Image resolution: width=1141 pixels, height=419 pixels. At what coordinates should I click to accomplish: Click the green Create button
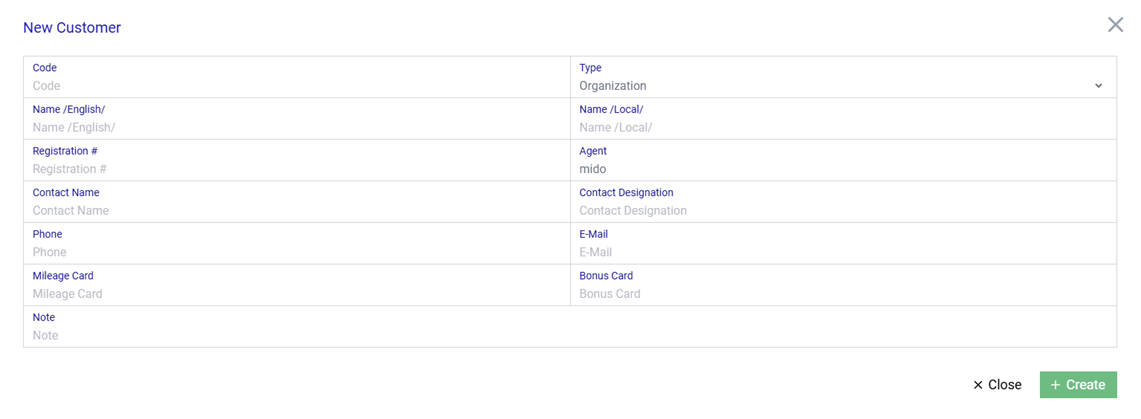pos(1078,385)
